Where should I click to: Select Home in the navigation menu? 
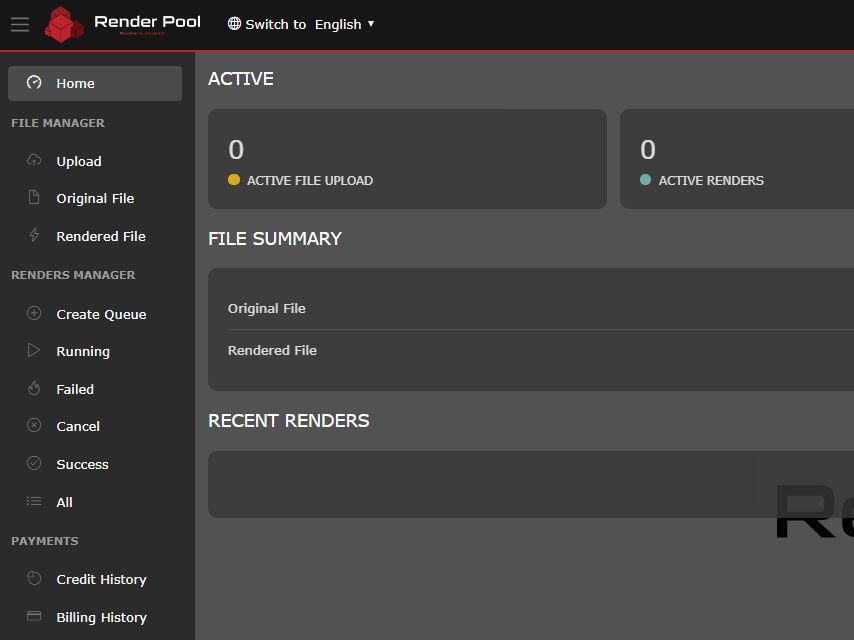[x=75, y=83]
